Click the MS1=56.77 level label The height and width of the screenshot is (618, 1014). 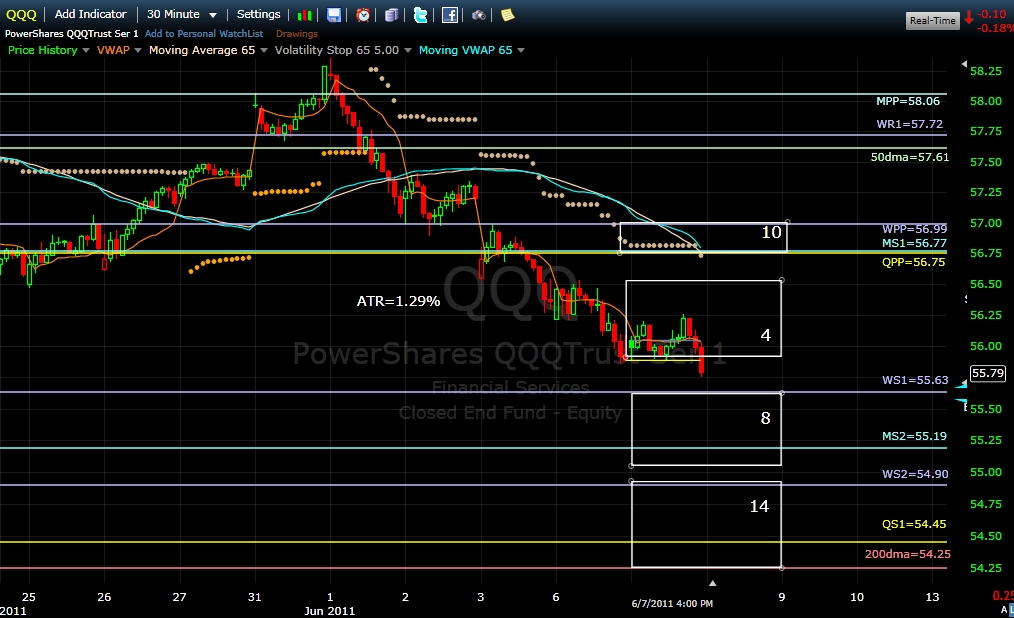914,243
